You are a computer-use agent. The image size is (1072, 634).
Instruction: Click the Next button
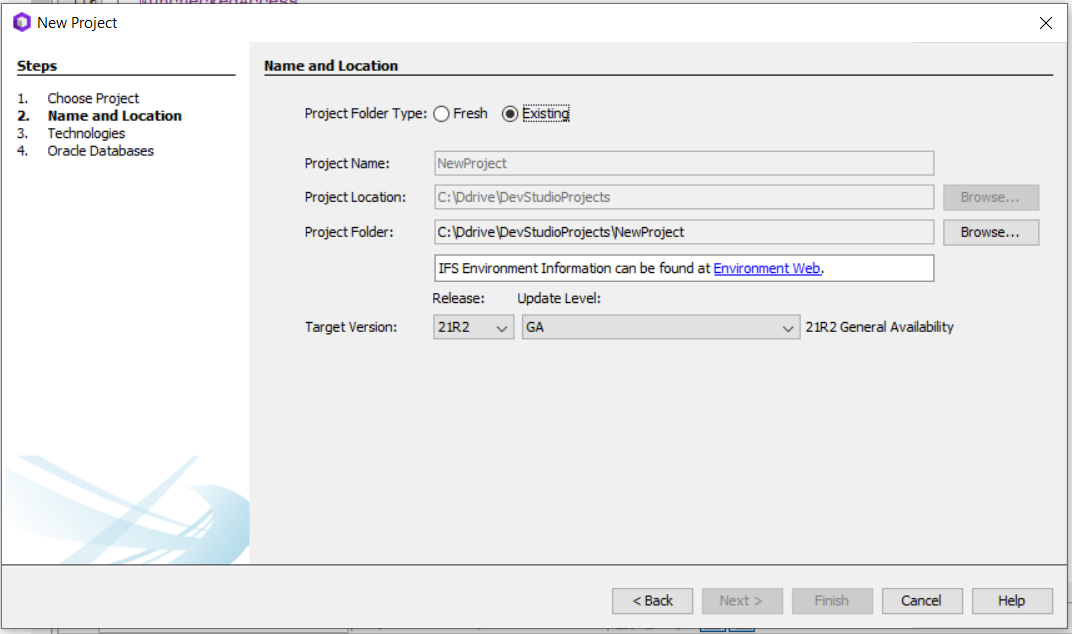[x=742, y=600]
